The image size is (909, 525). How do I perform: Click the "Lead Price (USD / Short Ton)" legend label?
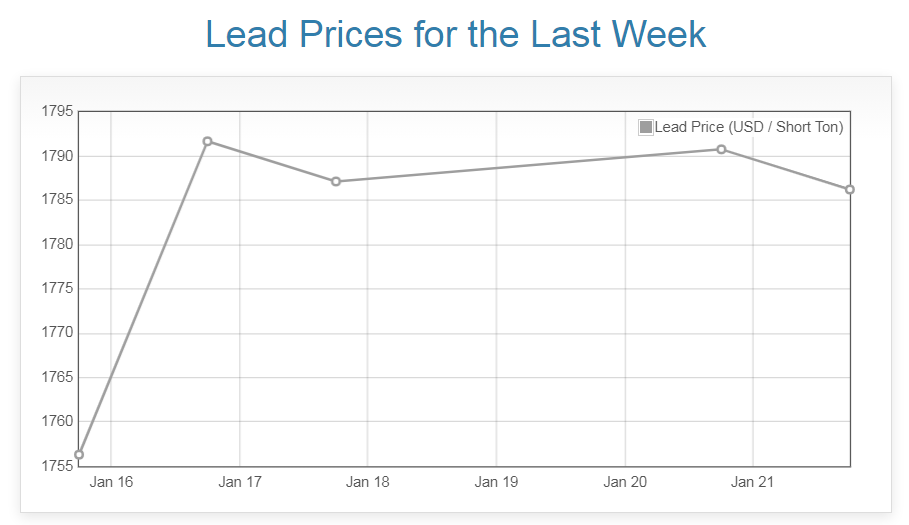[x=748, y=127]
